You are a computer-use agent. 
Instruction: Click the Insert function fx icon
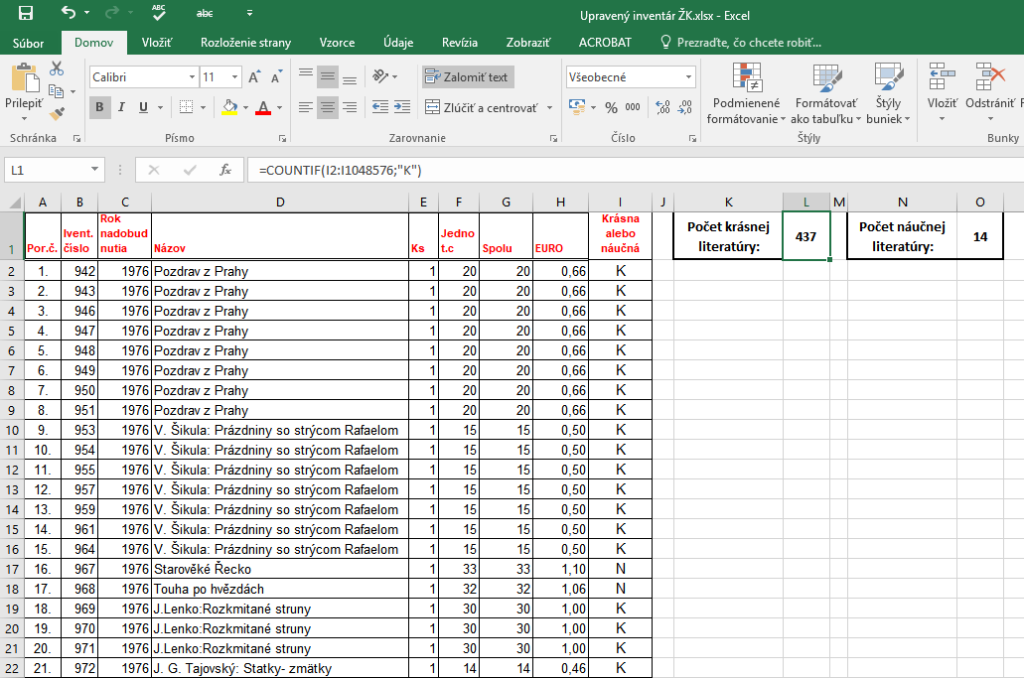[x=226, y=170]
